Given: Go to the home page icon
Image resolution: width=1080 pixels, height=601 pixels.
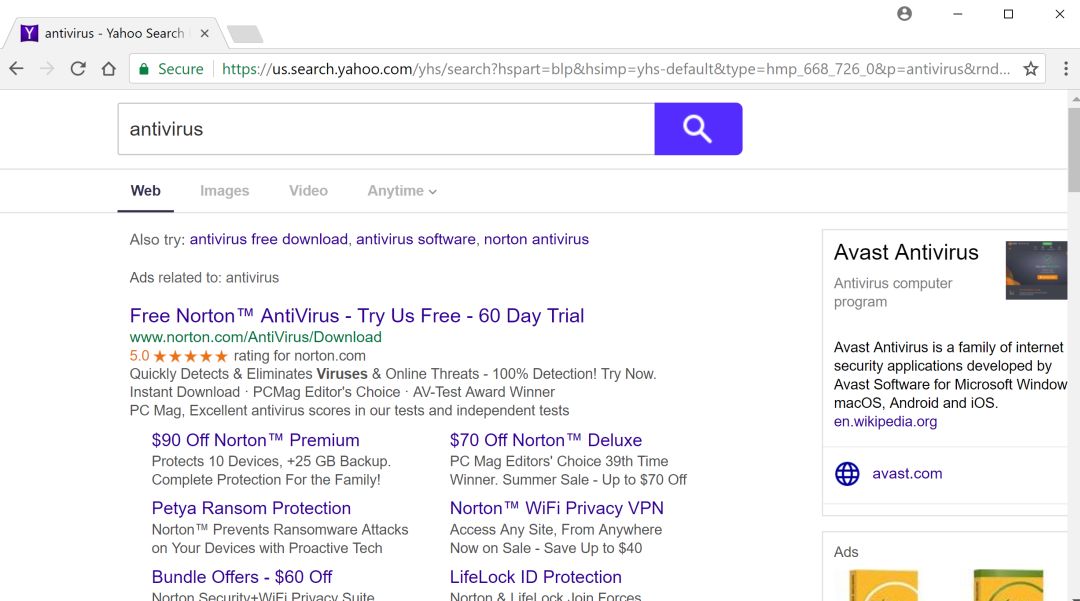Looking at the screenshot, I should (x=109, y=69).
